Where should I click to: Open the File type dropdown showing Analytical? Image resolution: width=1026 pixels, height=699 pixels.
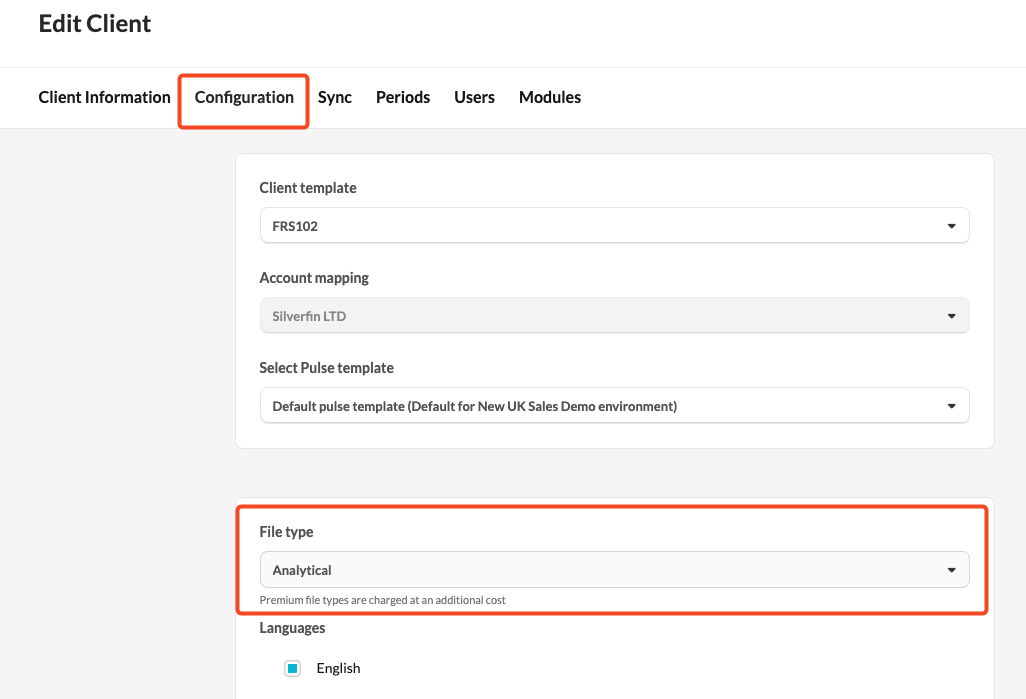pyautogui.click(x=614, y=570)
